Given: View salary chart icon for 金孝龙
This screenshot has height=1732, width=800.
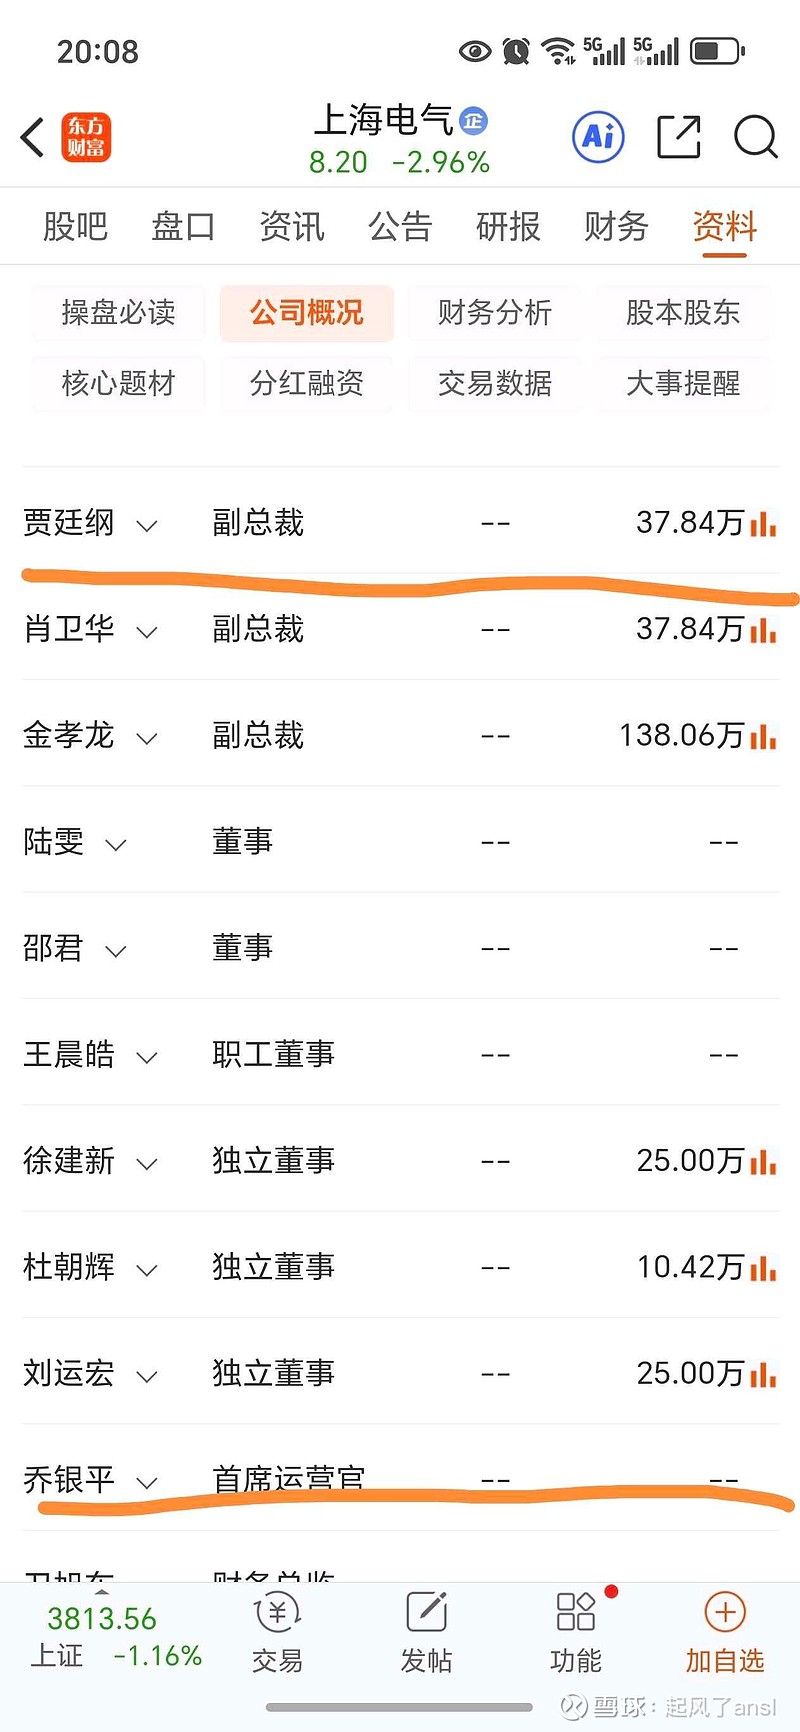Looking at the screenshot, I should pyautogui.click(x=763, y=736).
